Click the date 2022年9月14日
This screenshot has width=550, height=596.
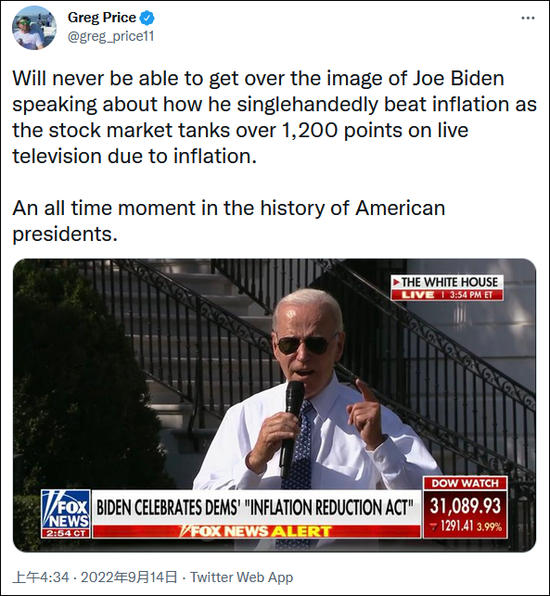(129, 577)
